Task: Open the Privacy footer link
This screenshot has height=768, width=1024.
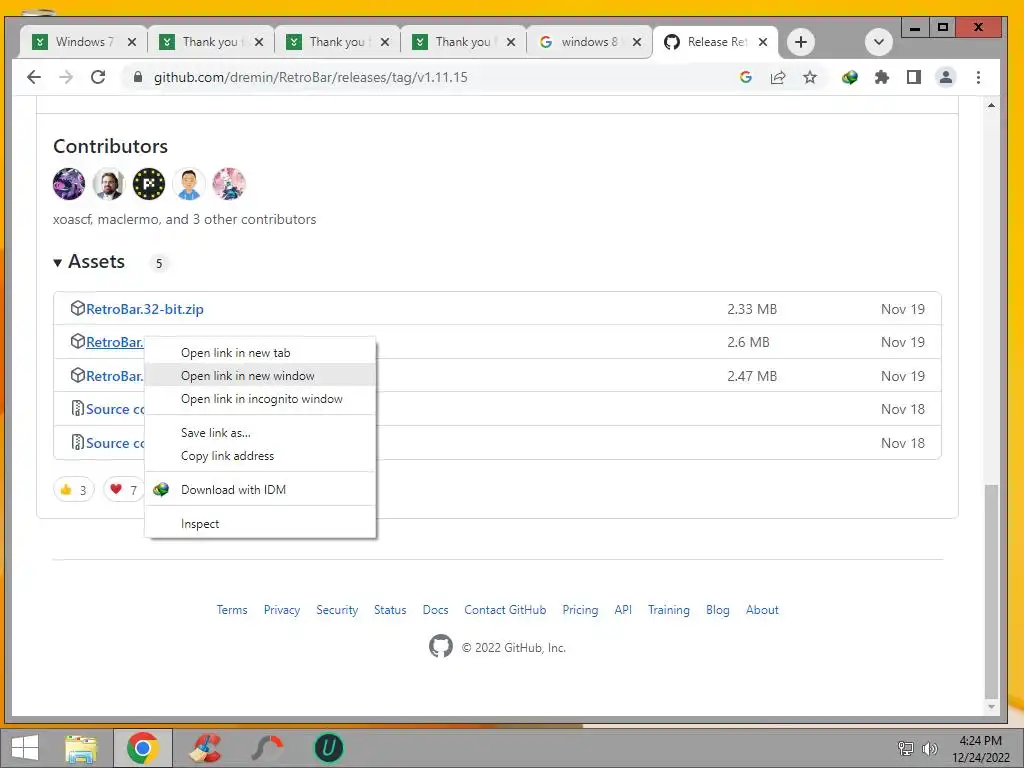Action: click(281, 610)
